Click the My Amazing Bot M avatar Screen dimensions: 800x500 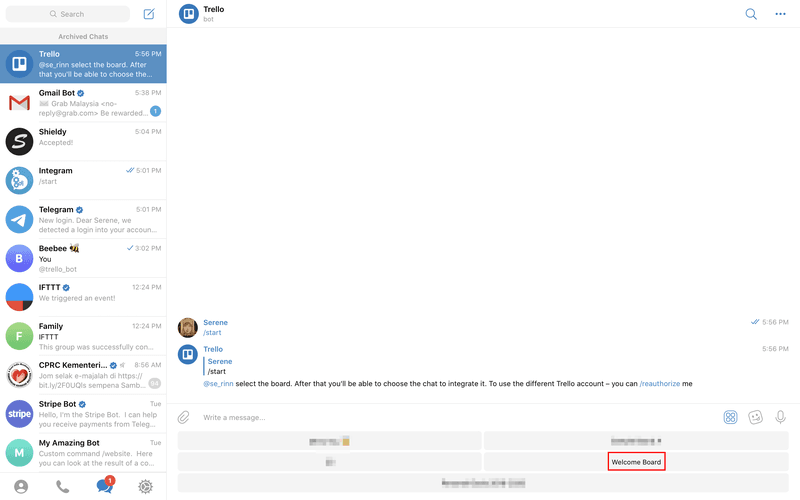[19, 453]
